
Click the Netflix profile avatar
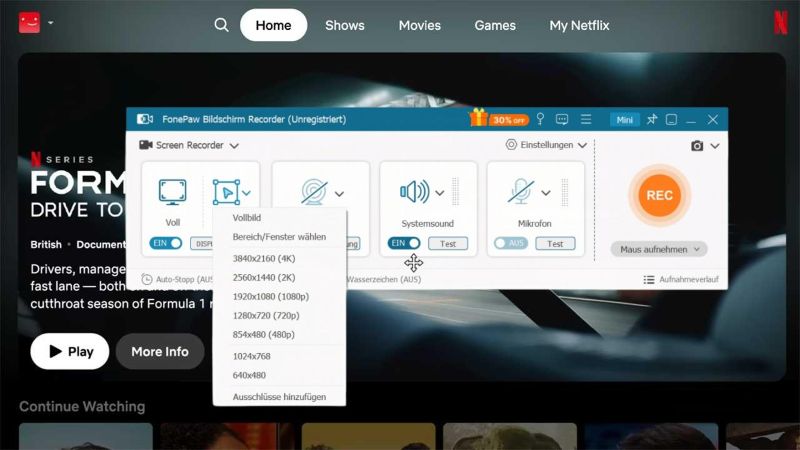pyautogui.click(x=30, y=22)
